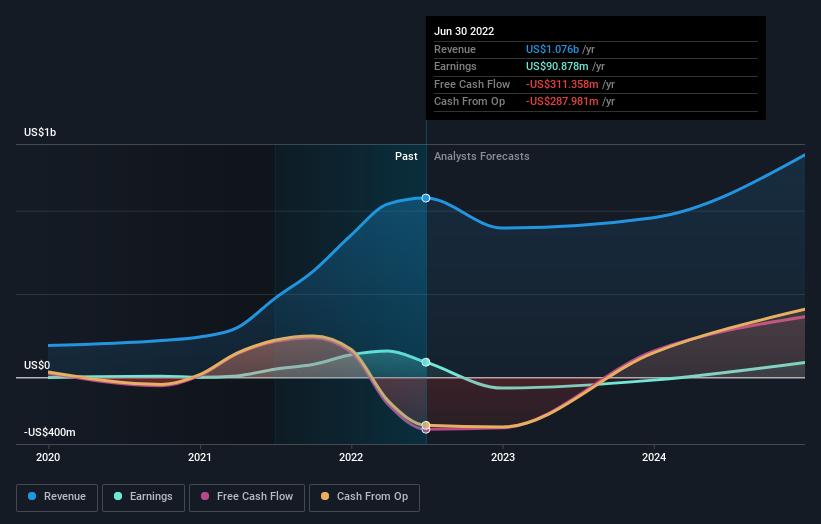This screenshot has height=524, width=821.
Task: Click the pink Free Cash Flow legend dot
Action: [x=205, y=496]
